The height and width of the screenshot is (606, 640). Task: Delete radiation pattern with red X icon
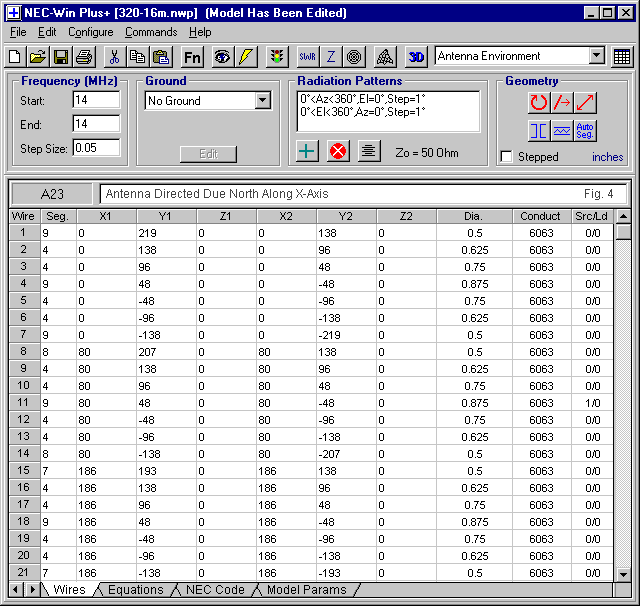coord(337,151)
